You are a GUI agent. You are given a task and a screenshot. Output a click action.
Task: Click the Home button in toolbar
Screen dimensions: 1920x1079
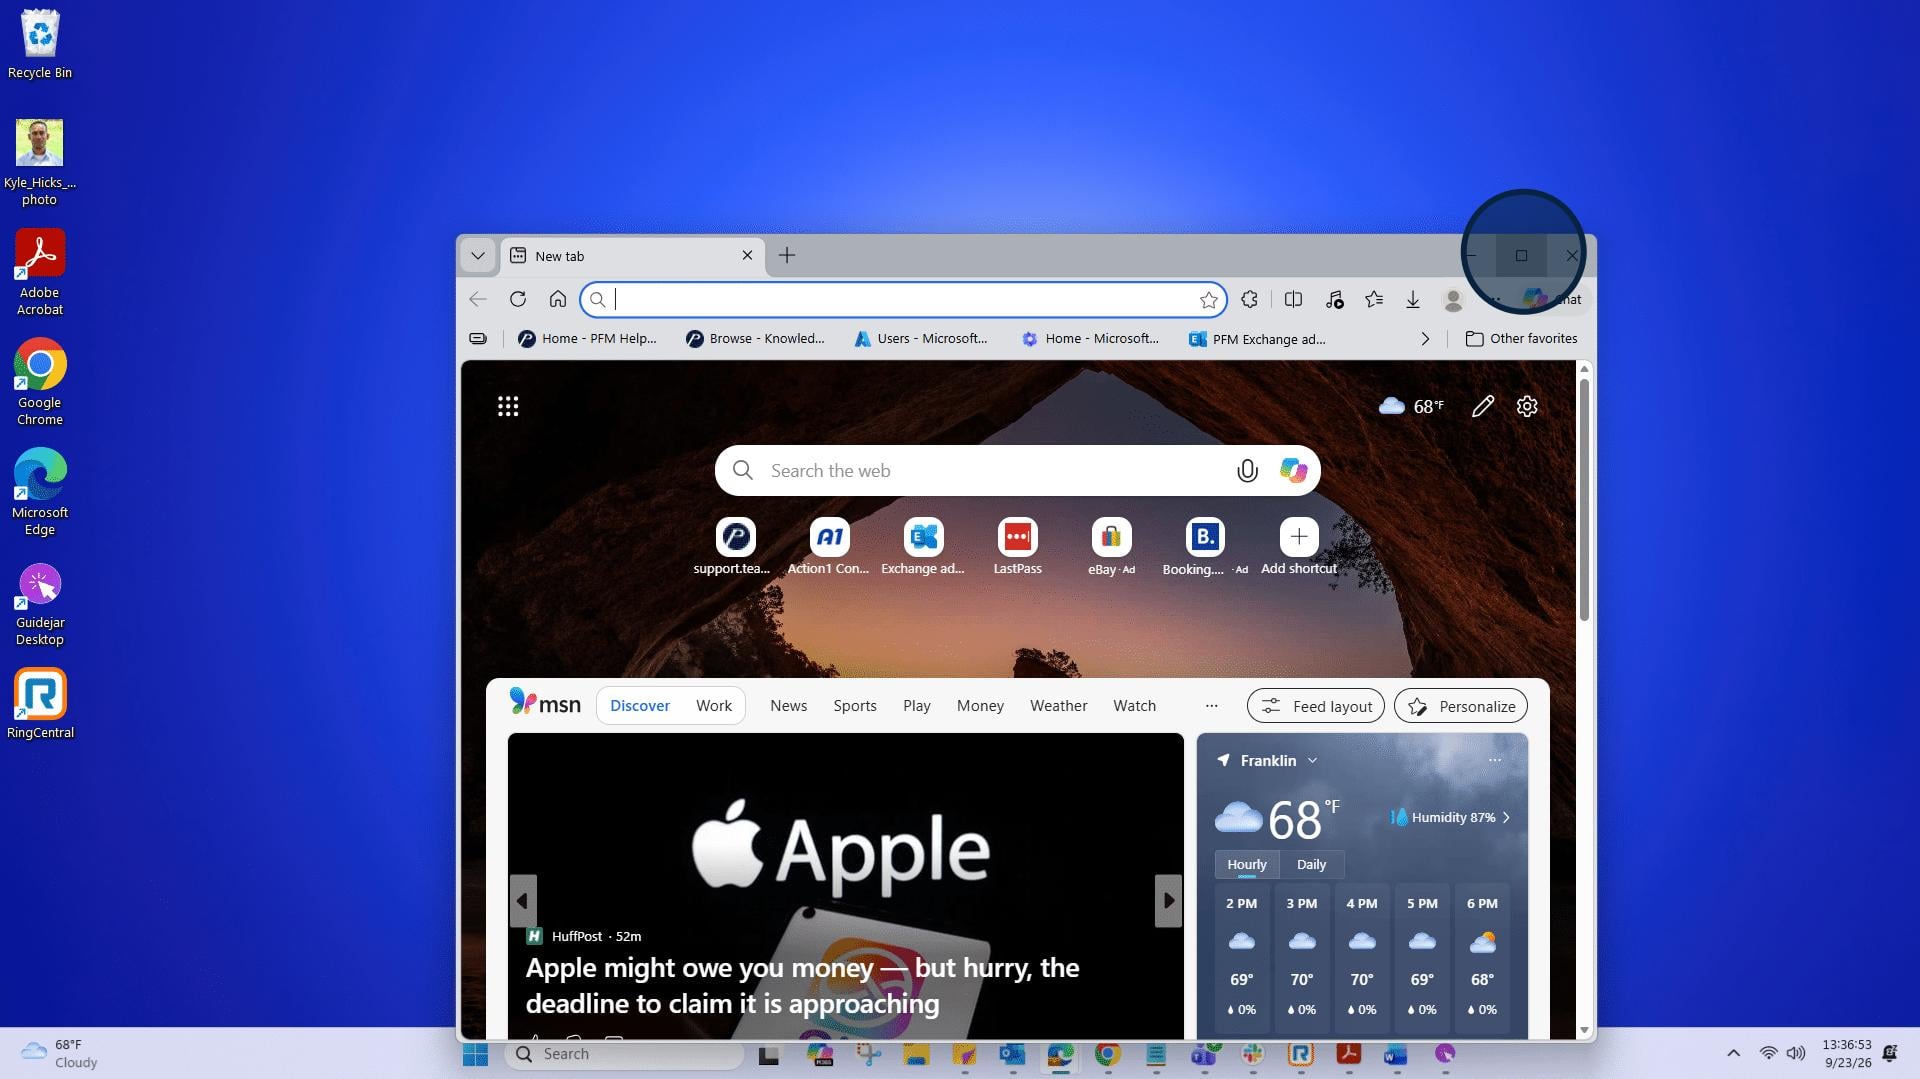pos(558,299)
